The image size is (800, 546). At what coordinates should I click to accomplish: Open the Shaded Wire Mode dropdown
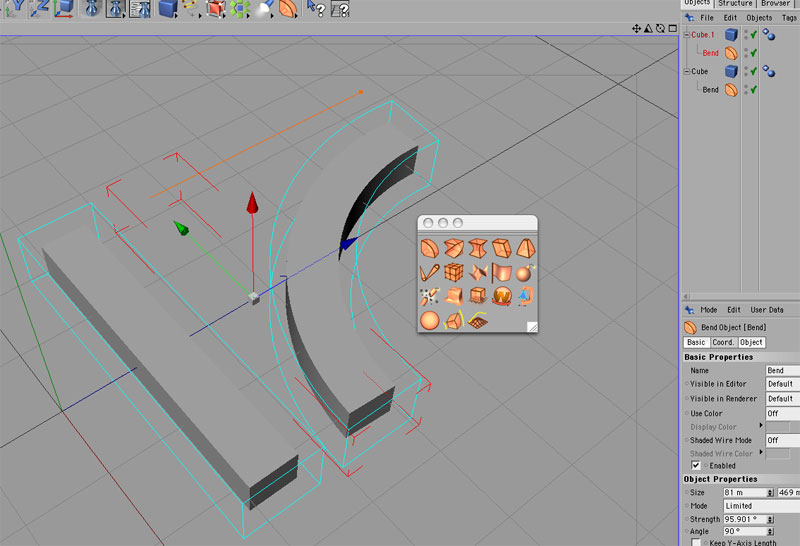[x=783, y=440]
